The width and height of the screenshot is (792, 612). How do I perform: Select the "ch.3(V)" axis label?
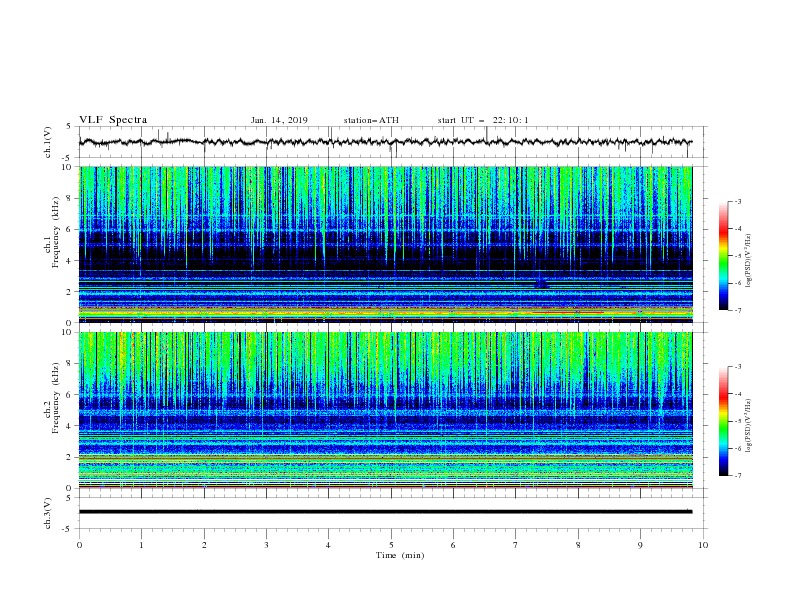(48, 513)
